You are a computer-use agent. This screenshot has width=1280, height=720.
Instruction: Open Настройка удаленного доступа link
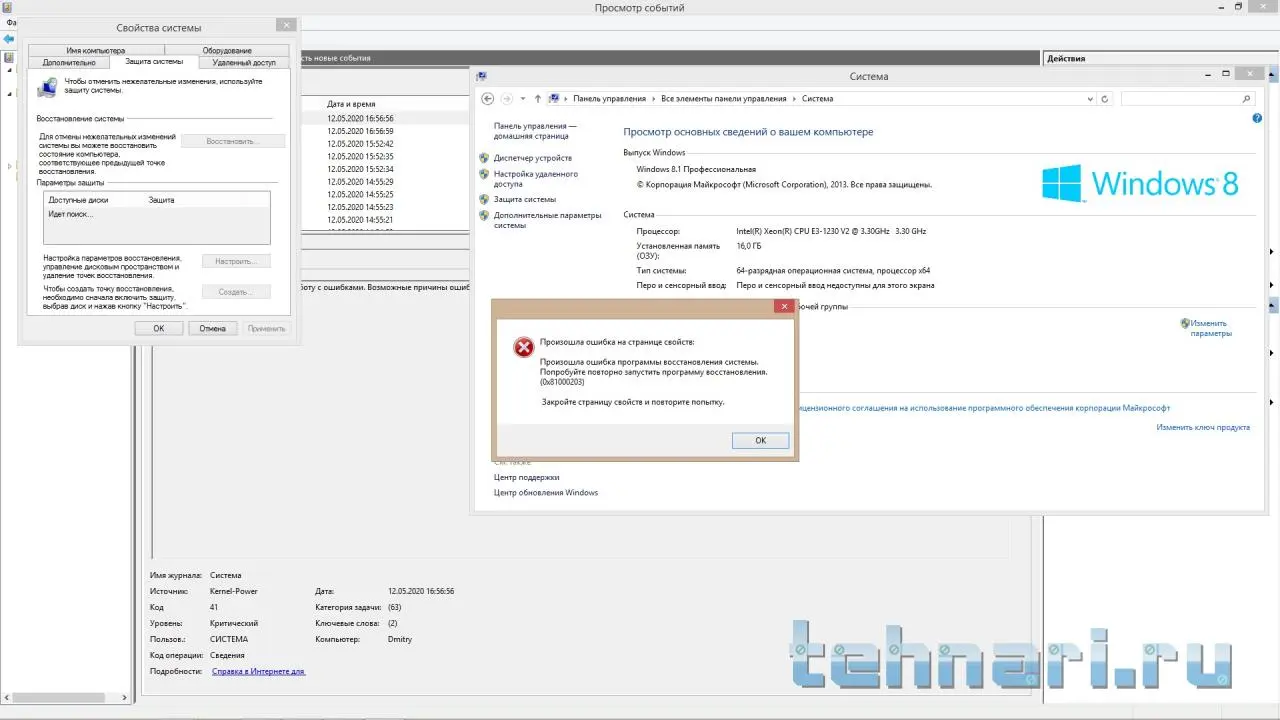(x=536, y=179)
